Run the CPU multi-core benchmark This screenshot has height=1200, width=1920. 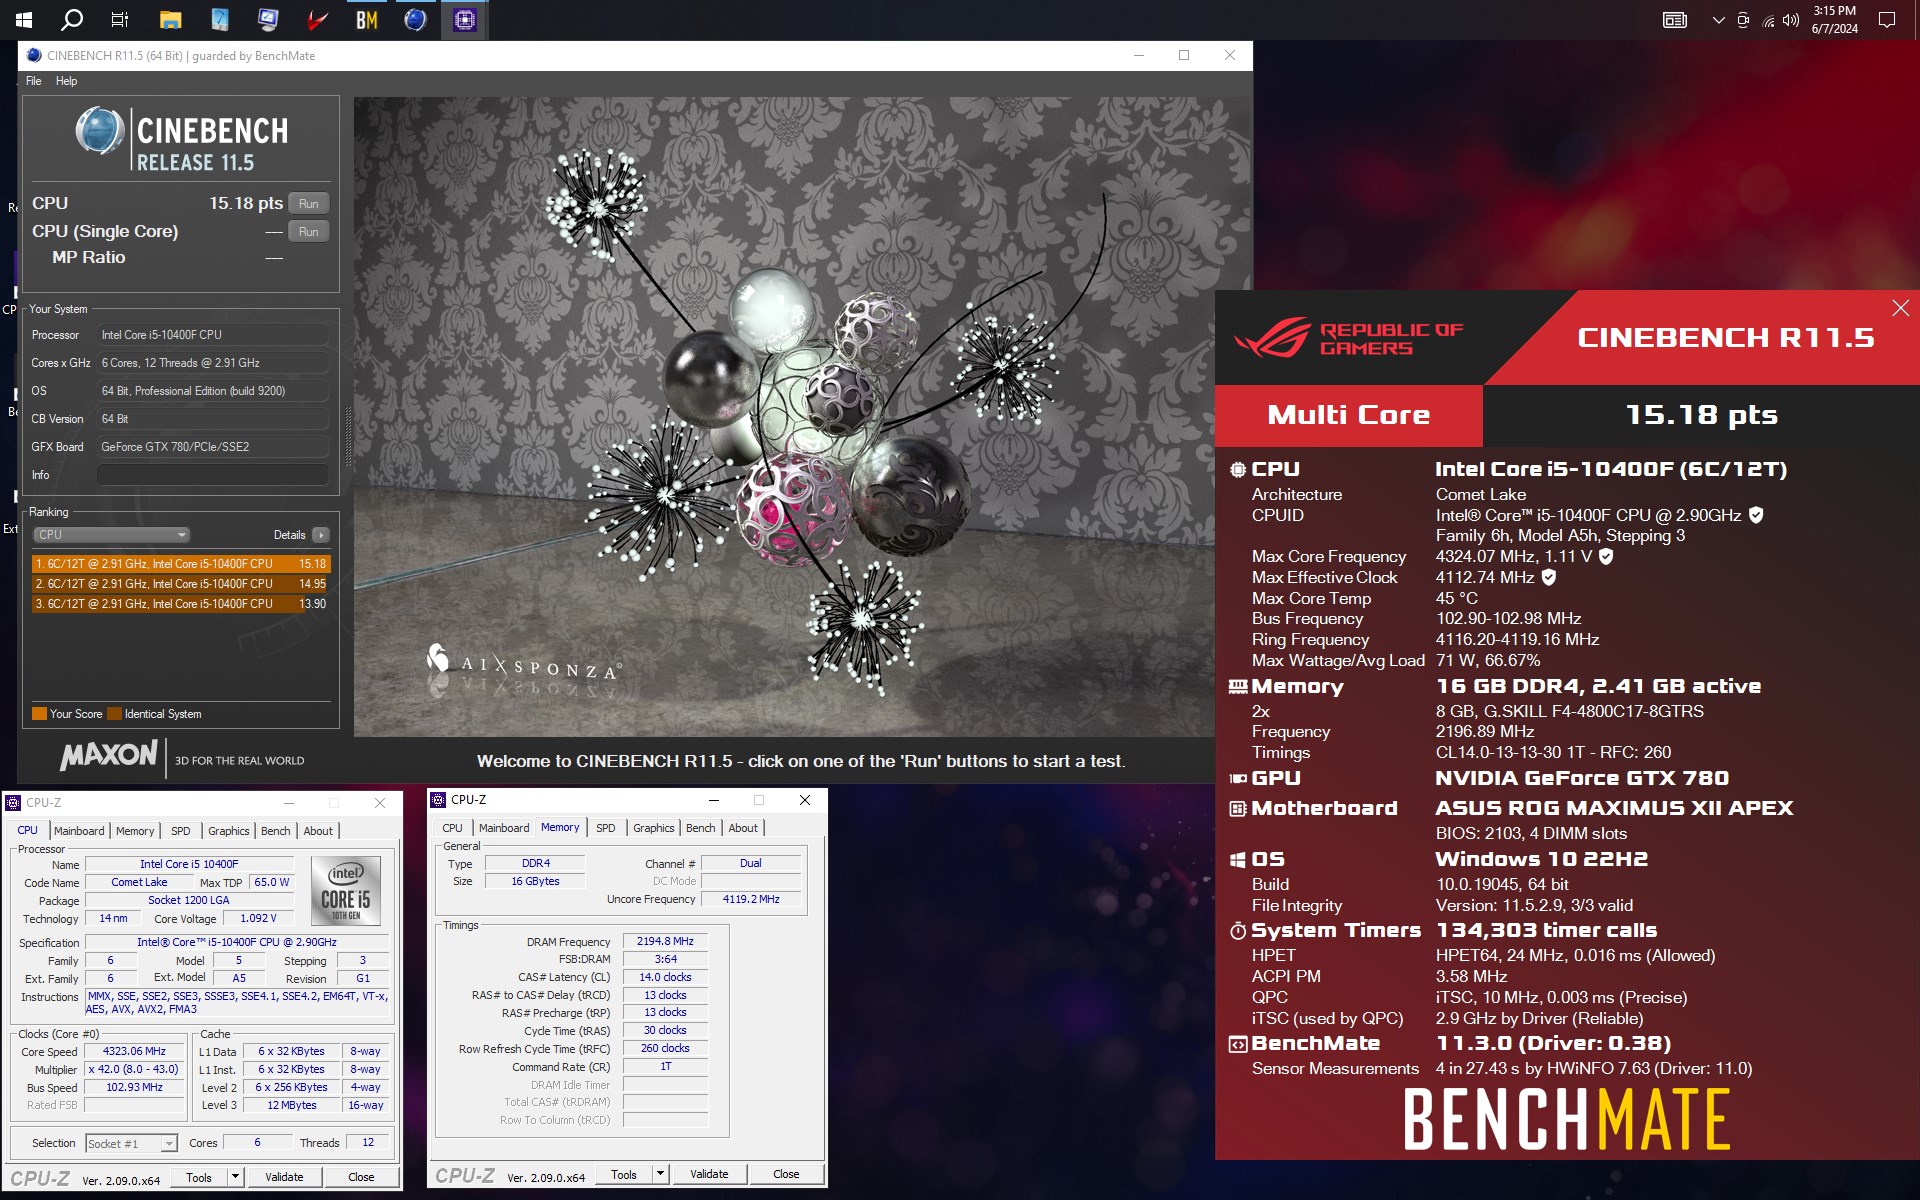pos(308,203)
